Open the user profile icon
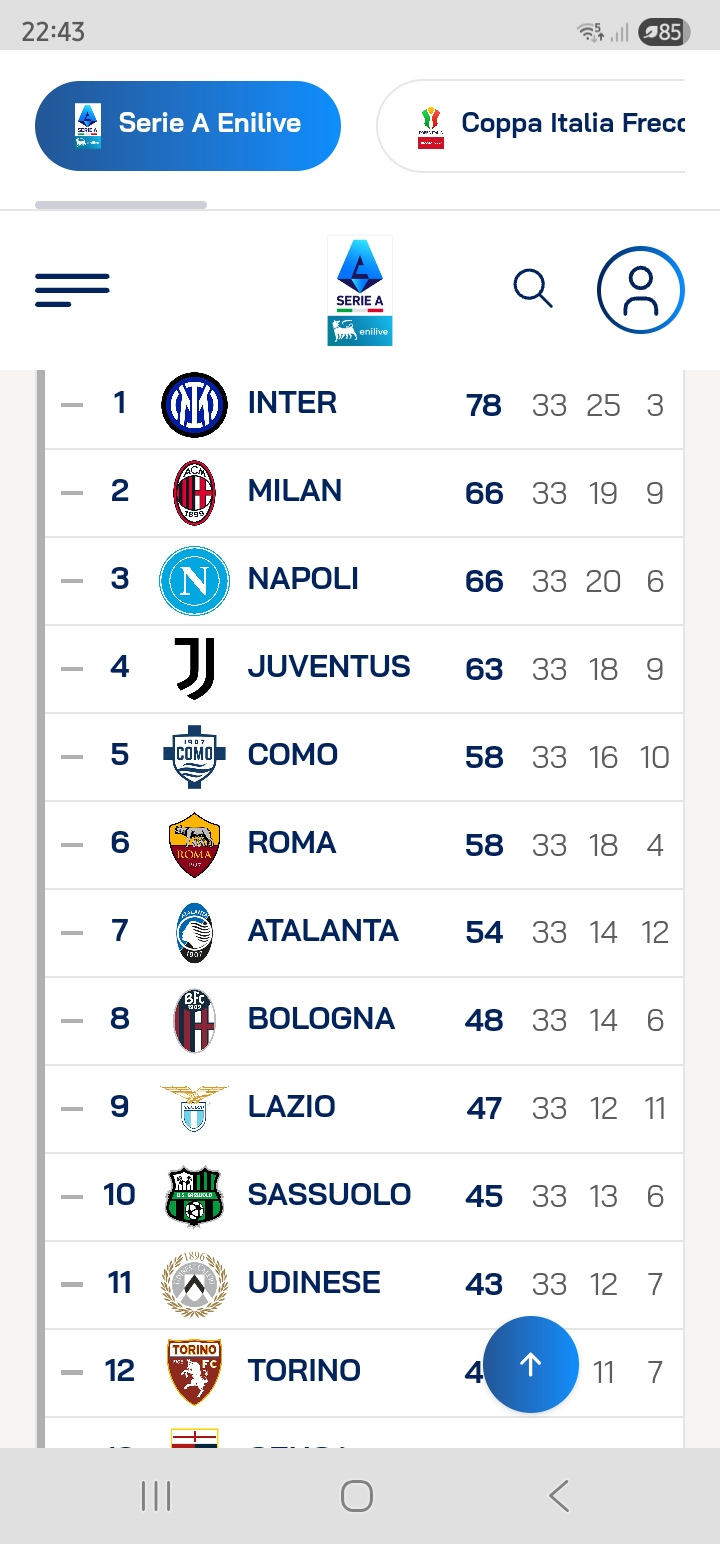720x1544 pixels. [640, 290]
